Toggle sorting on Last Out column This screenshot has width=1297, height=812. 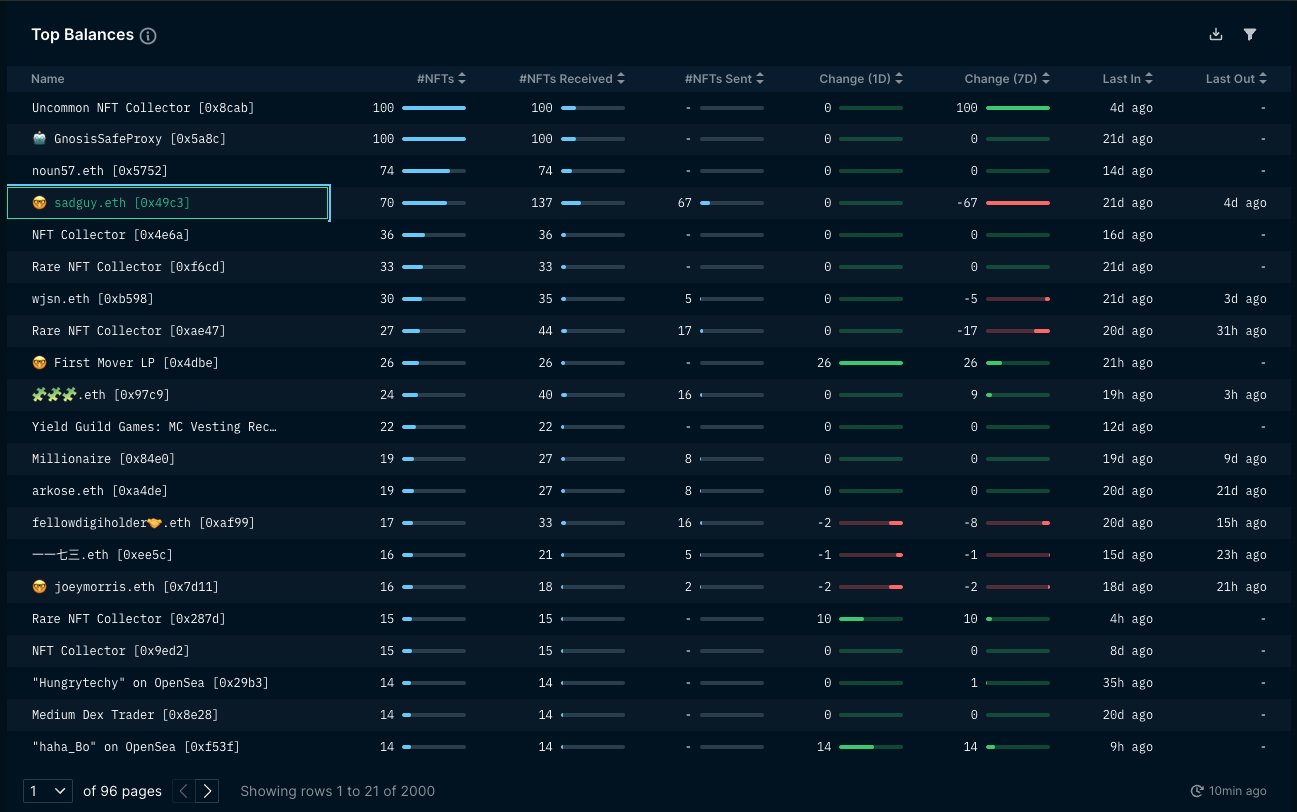pos(1261,78)
